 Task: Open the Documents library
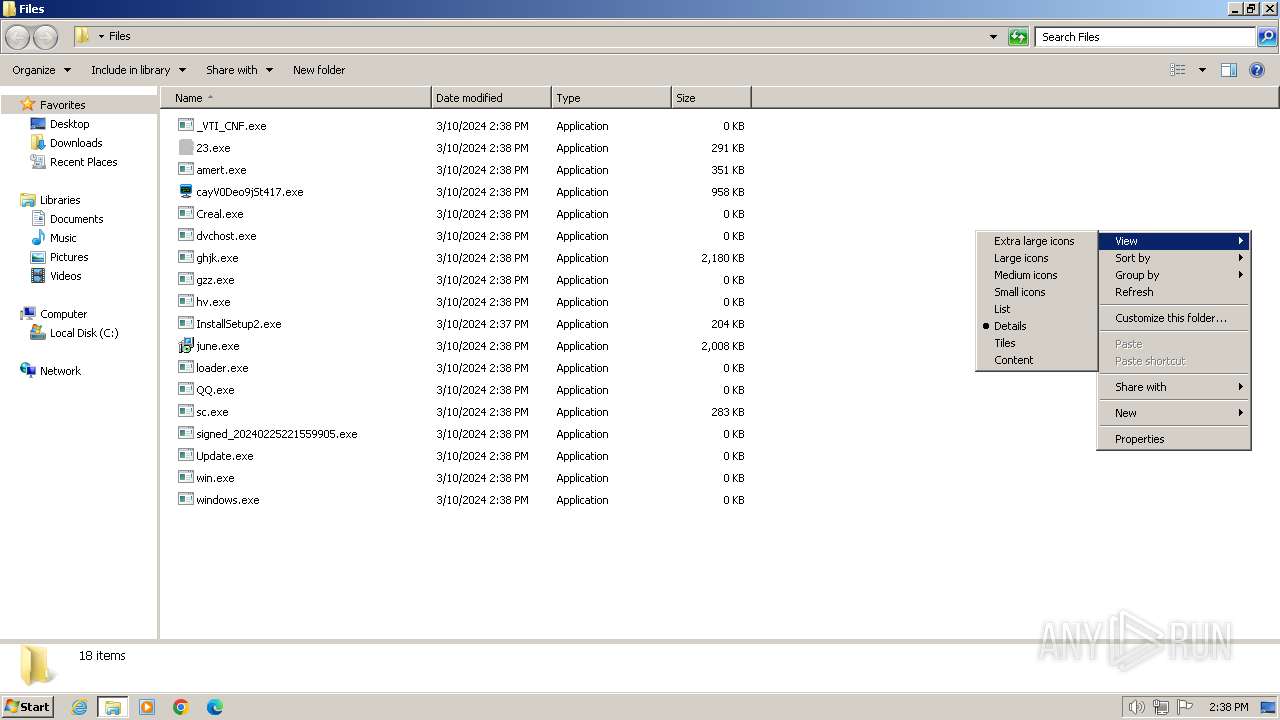(x=76, y=219)
